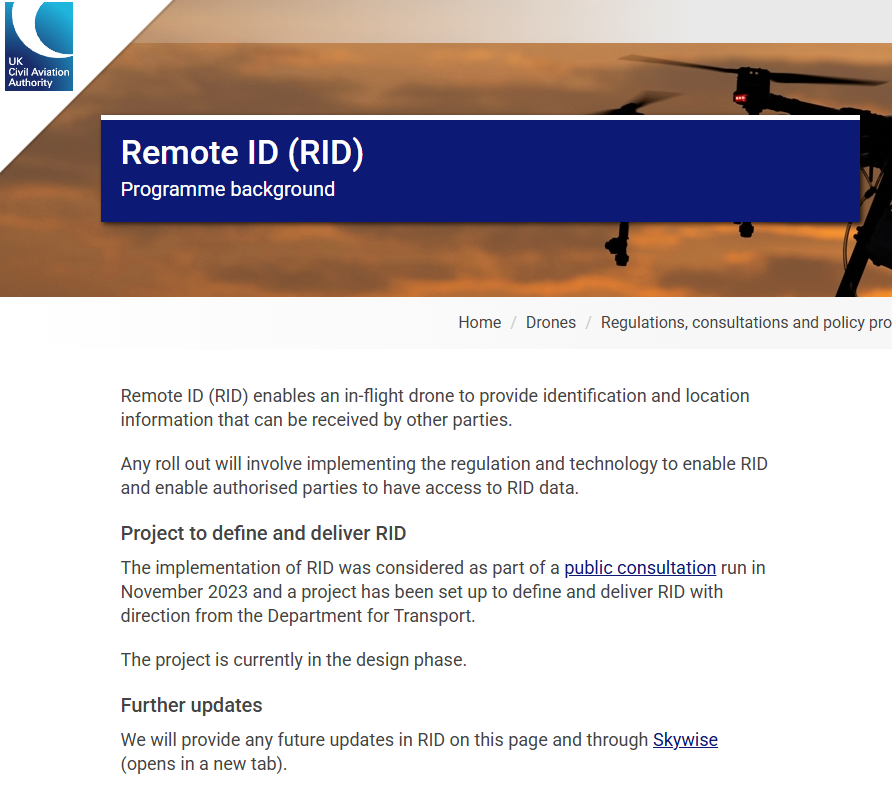Select the Drones breadcrumb entry
This screenshot has width=892, height=797.
coord(551,322)
